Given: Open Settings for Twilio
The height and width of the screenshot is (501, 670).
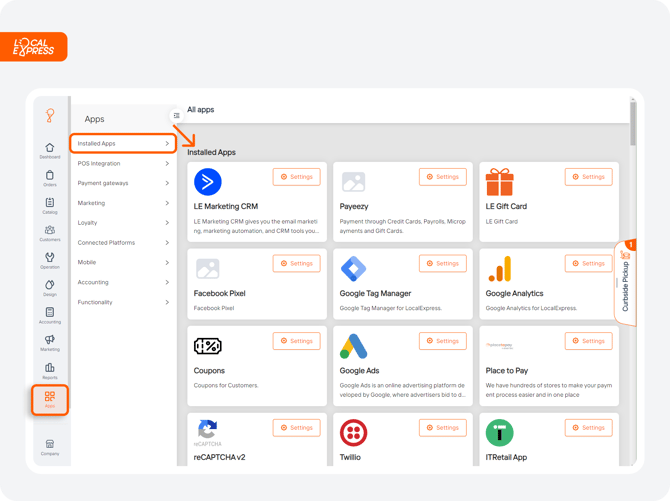Looking at the screenshot, I should click(443, 428).
